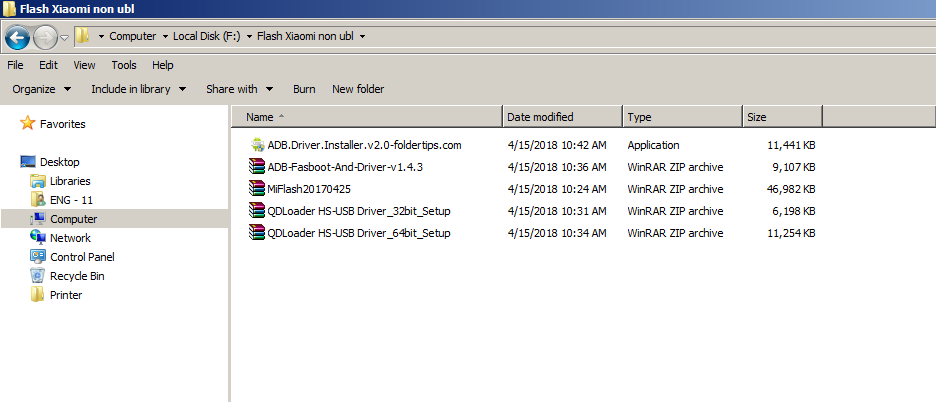Click the Forward navigation arrow button
The image size is (936, 402).
[45, 38]
